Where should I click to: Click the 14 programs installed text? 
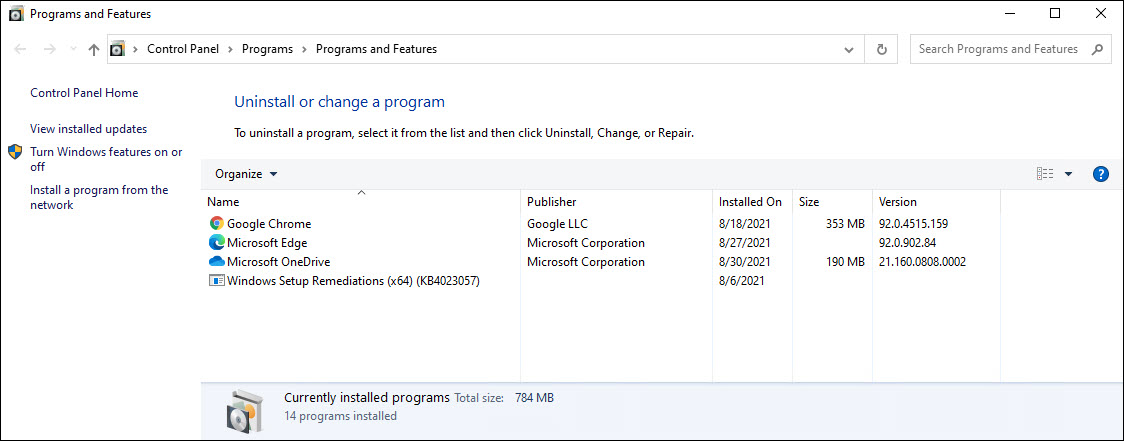tap(340, 416)
